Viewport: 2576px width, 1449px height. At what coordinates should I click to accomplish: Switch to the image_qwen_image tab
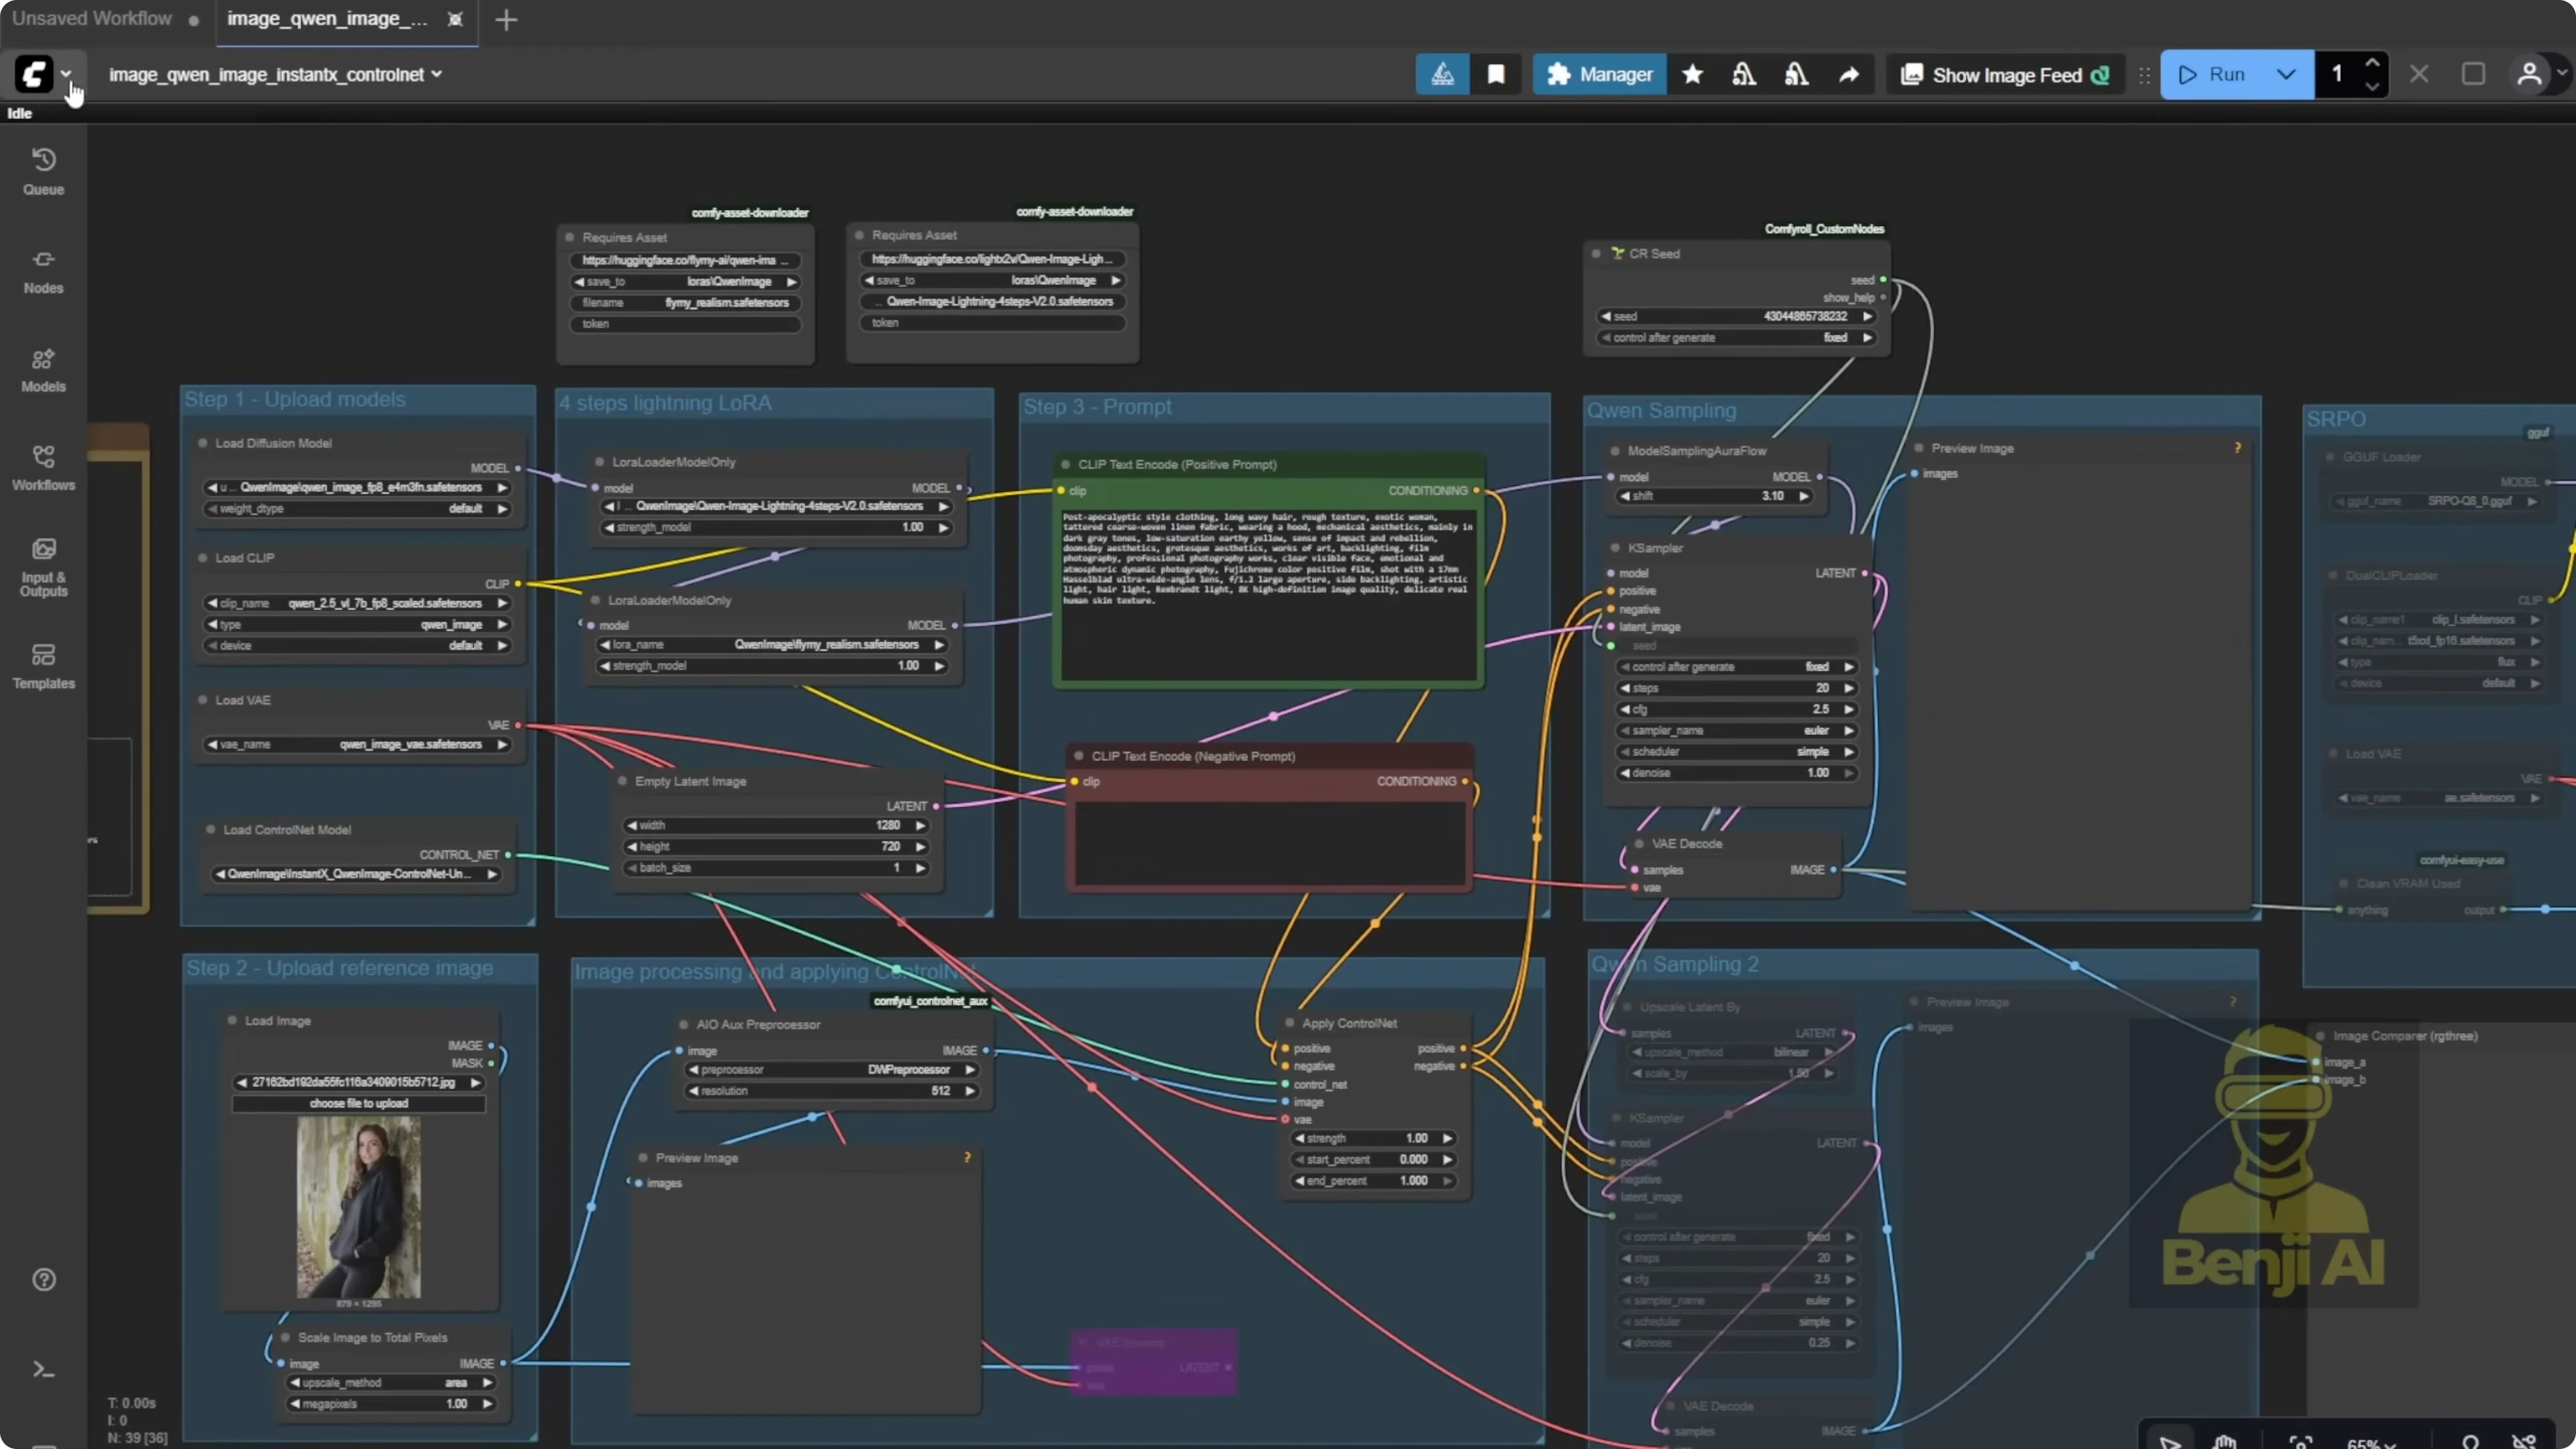coord(325,18)
